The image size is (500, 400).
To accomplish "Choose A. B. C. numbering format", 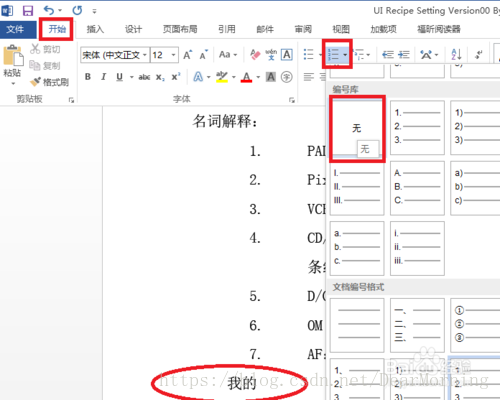I will point(417,188).
